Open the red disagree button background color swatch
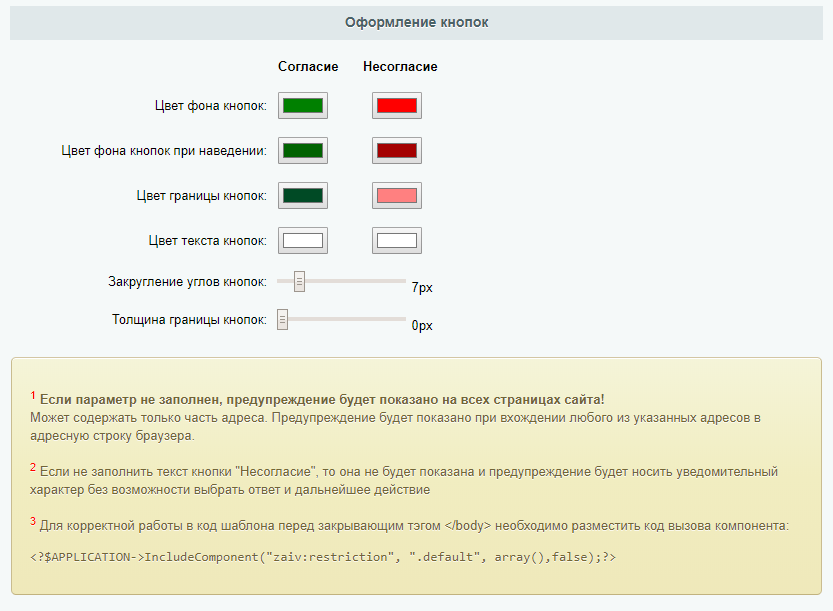Screen dimensions: 833x611 [x=396, y=105]
